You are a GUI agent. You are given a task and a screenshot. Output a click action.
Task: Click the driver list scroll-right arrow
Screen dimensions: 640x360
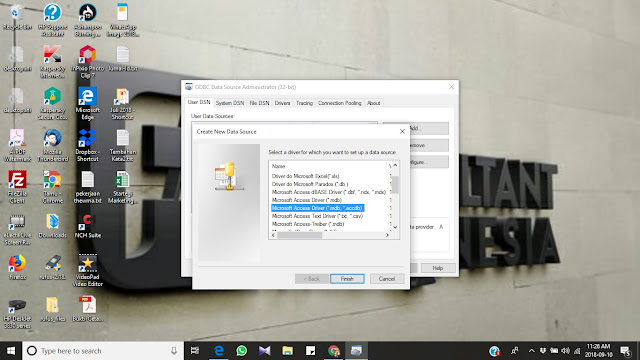(387, 235)
